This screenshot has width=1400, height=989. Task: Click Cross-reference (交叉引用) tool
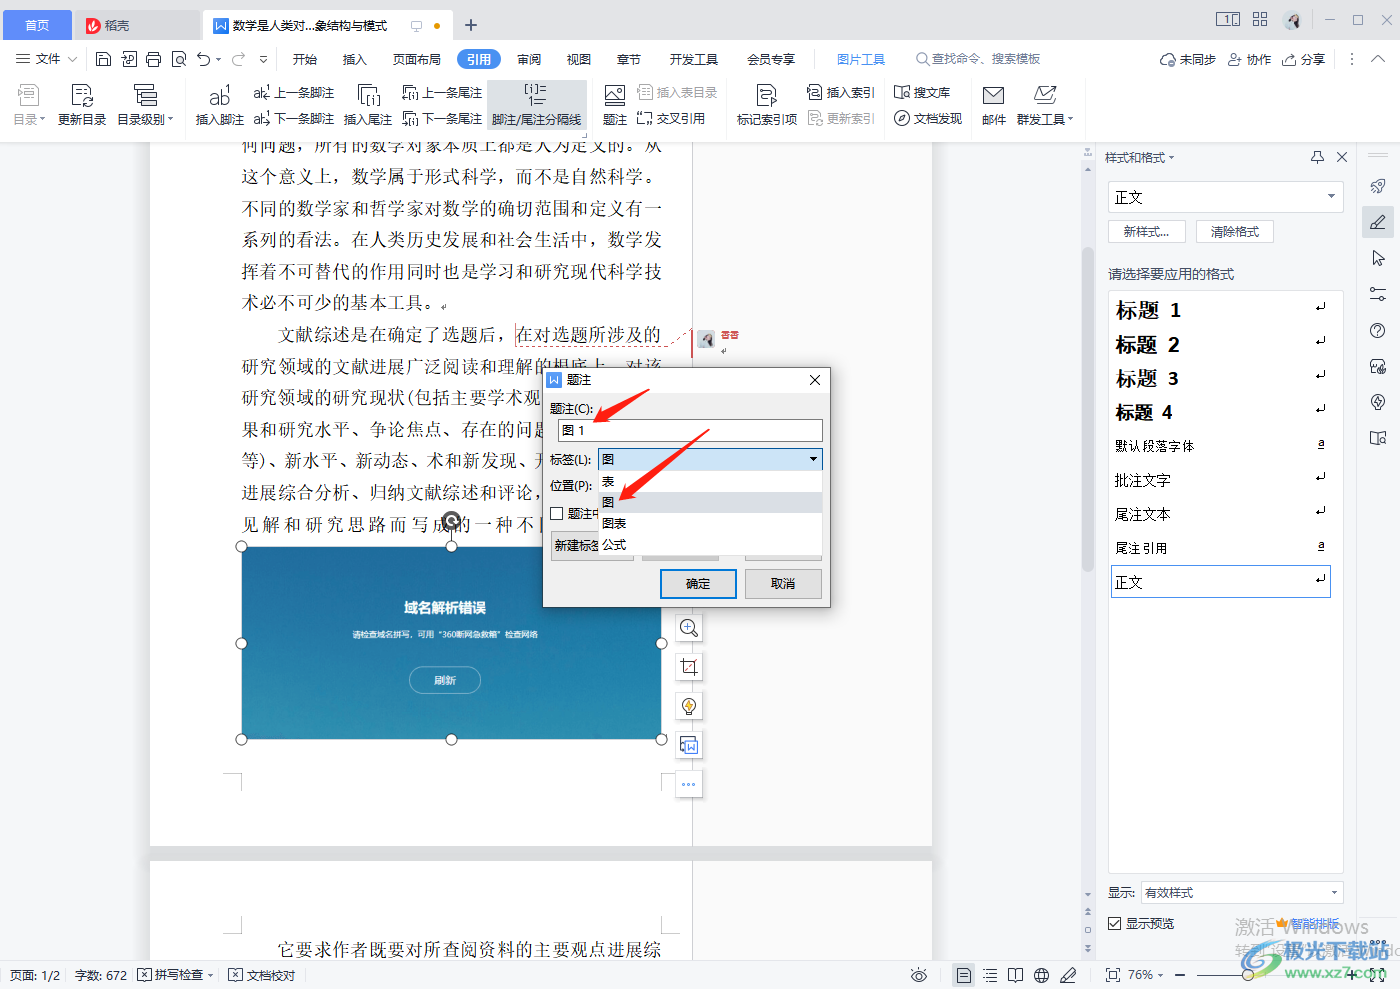tap(671, 118)
